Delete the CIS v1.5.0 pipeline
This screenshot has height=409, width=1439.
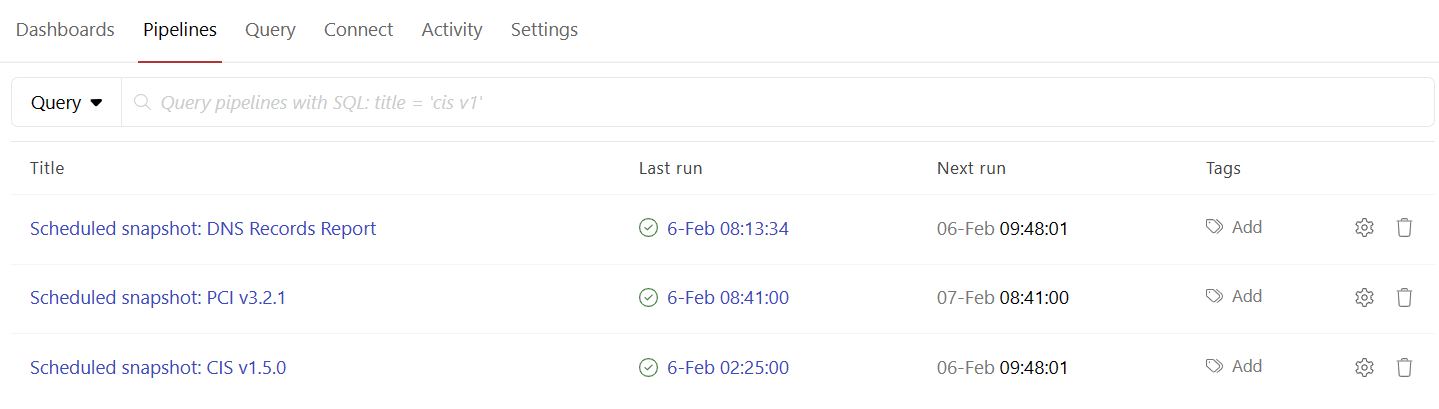[x=1404, y=368]
